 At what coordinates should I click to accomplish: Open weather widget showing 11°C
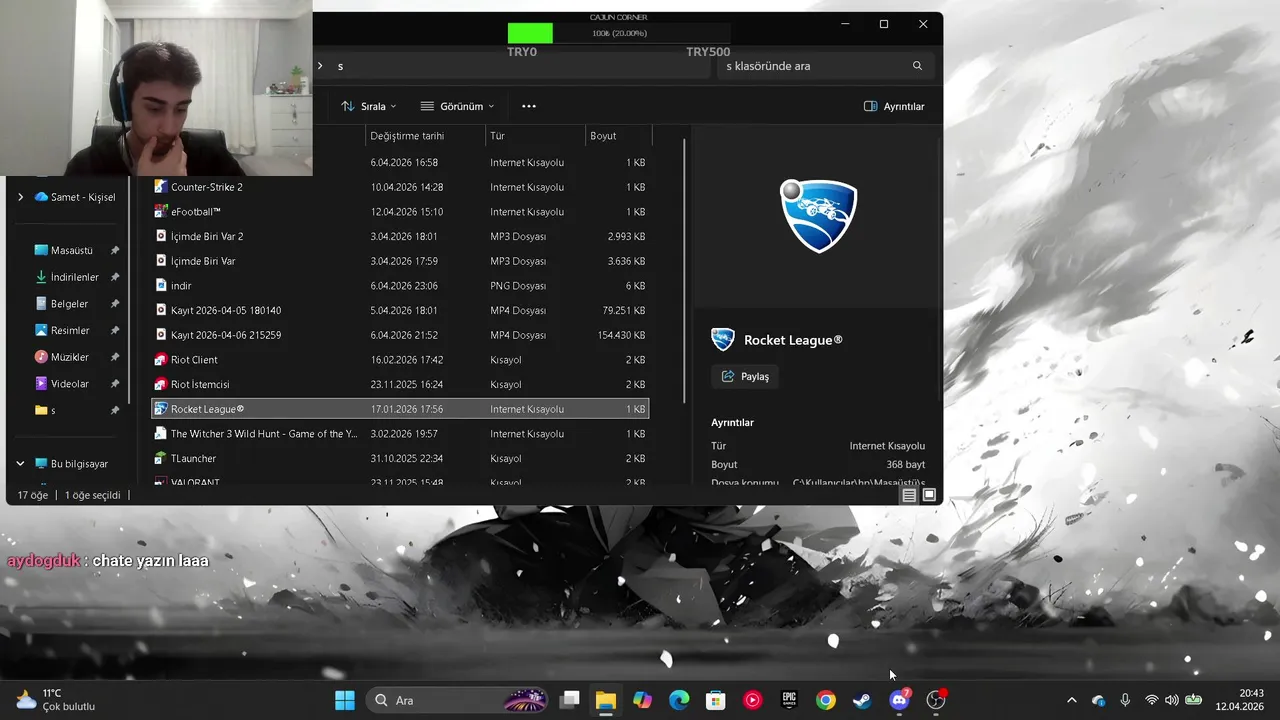pyautogui.click(x=55, y=700)
